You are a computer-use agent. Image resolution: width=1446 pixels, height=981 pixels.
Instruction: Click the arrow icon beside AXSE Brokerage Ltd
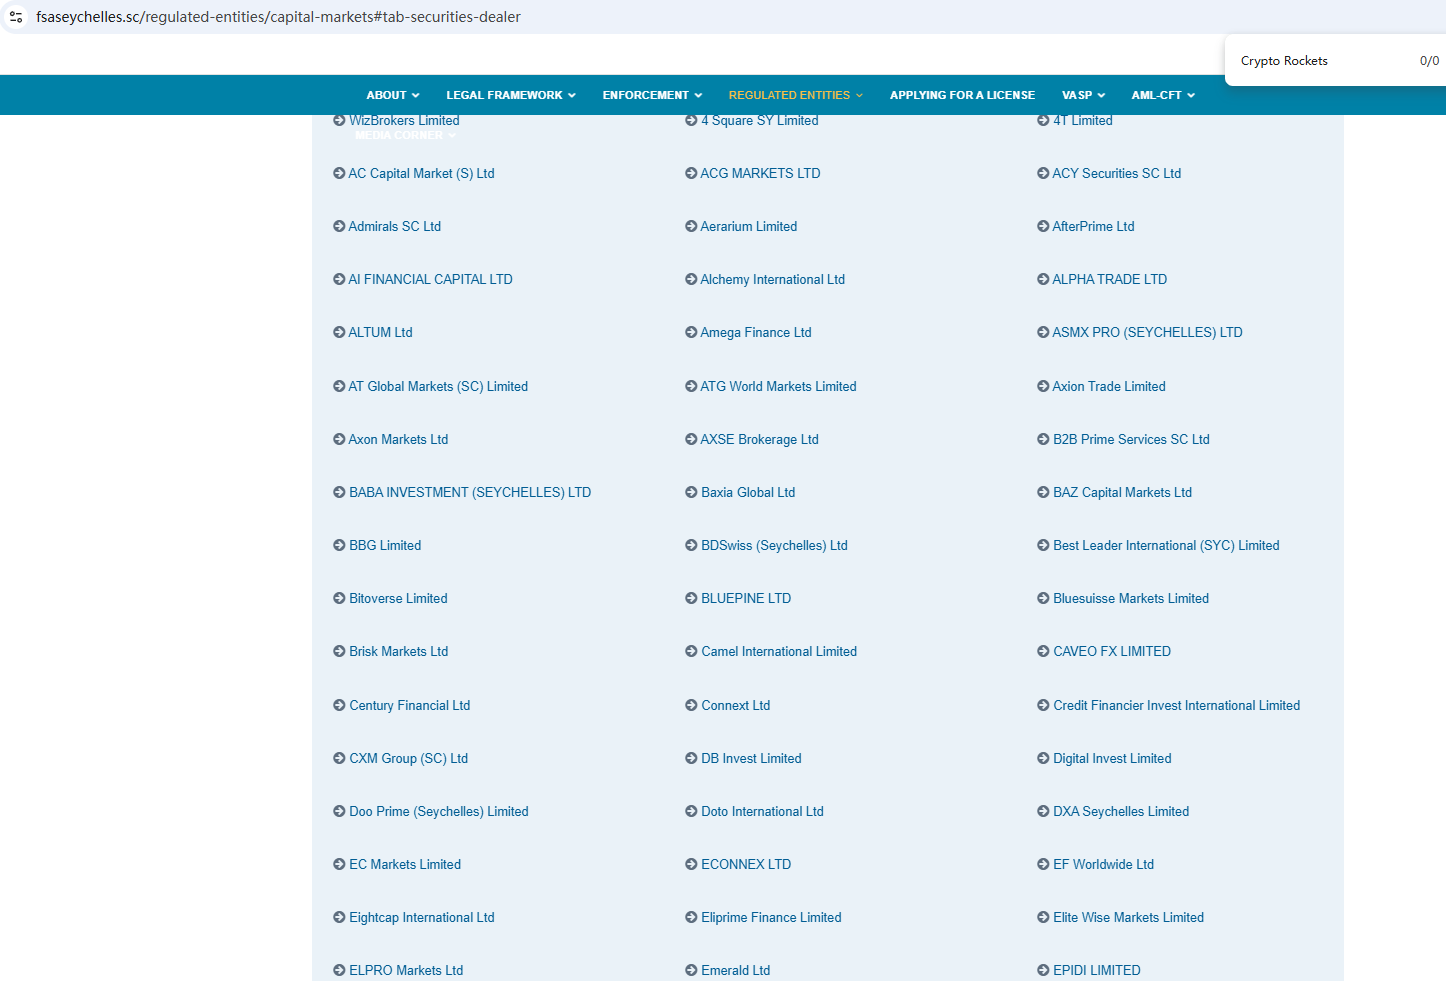coord(691,439)
